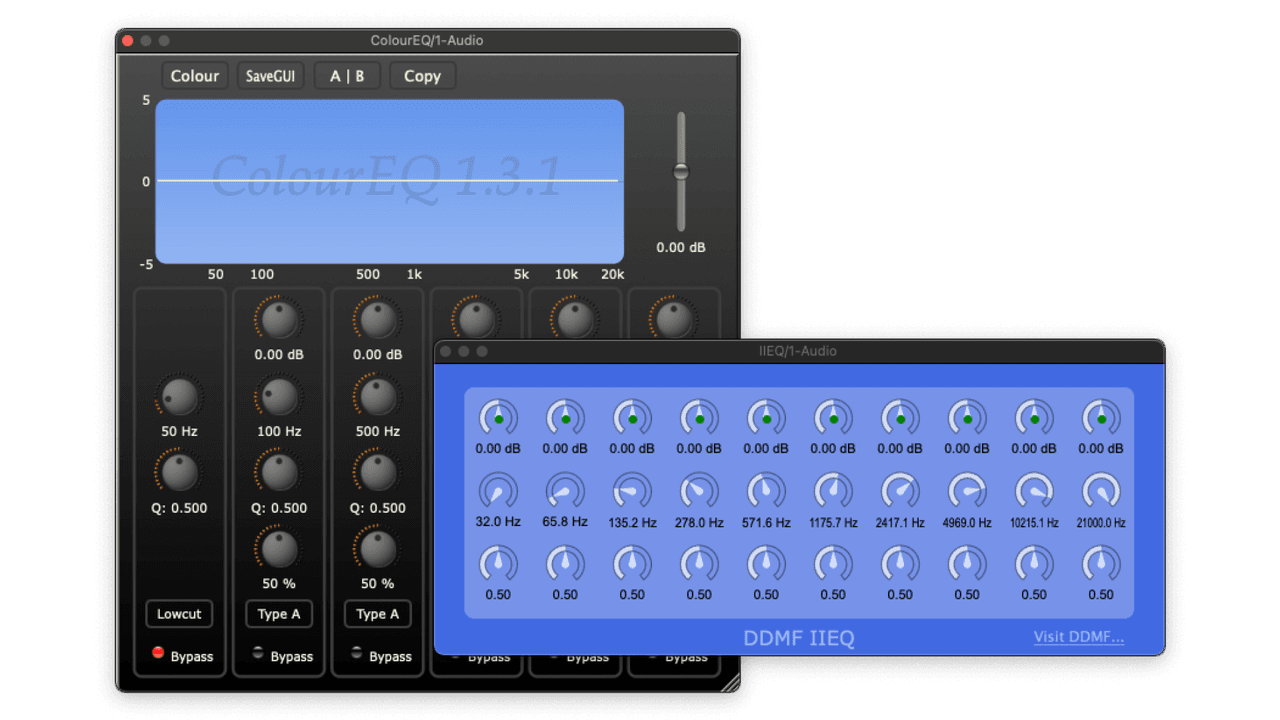Click the red bypass LED on the 50 Hz band

pyautogui.click(x=158, y=651)
